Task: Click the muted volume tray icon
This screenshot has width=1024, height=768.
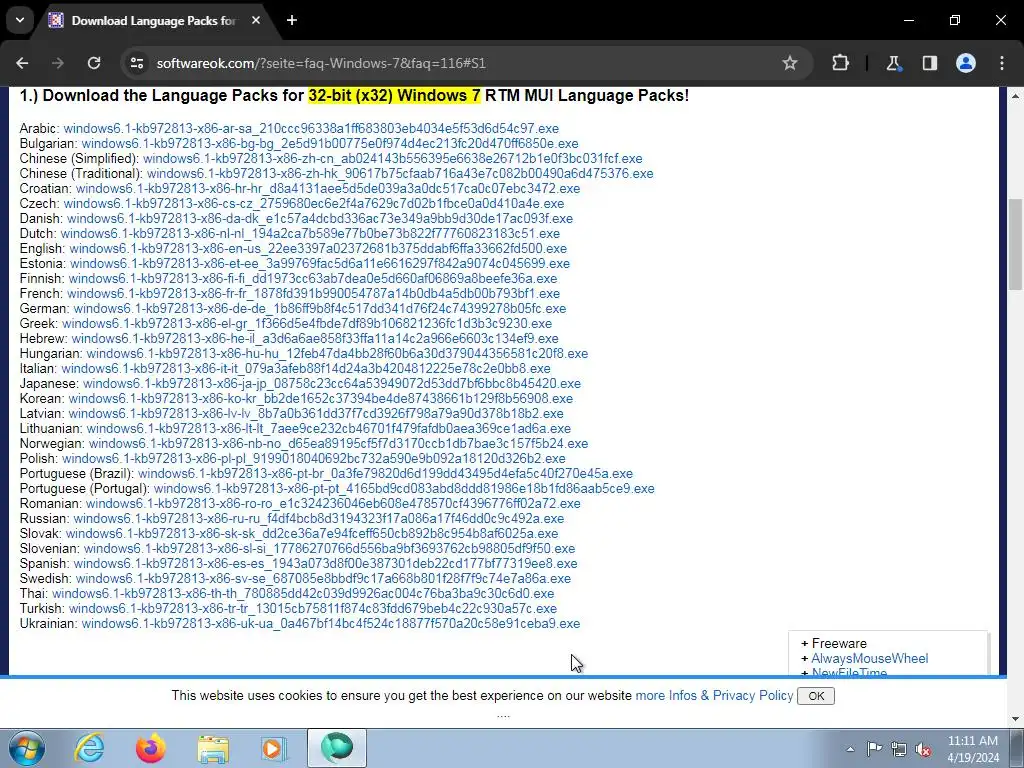Action: pos(923,749)
